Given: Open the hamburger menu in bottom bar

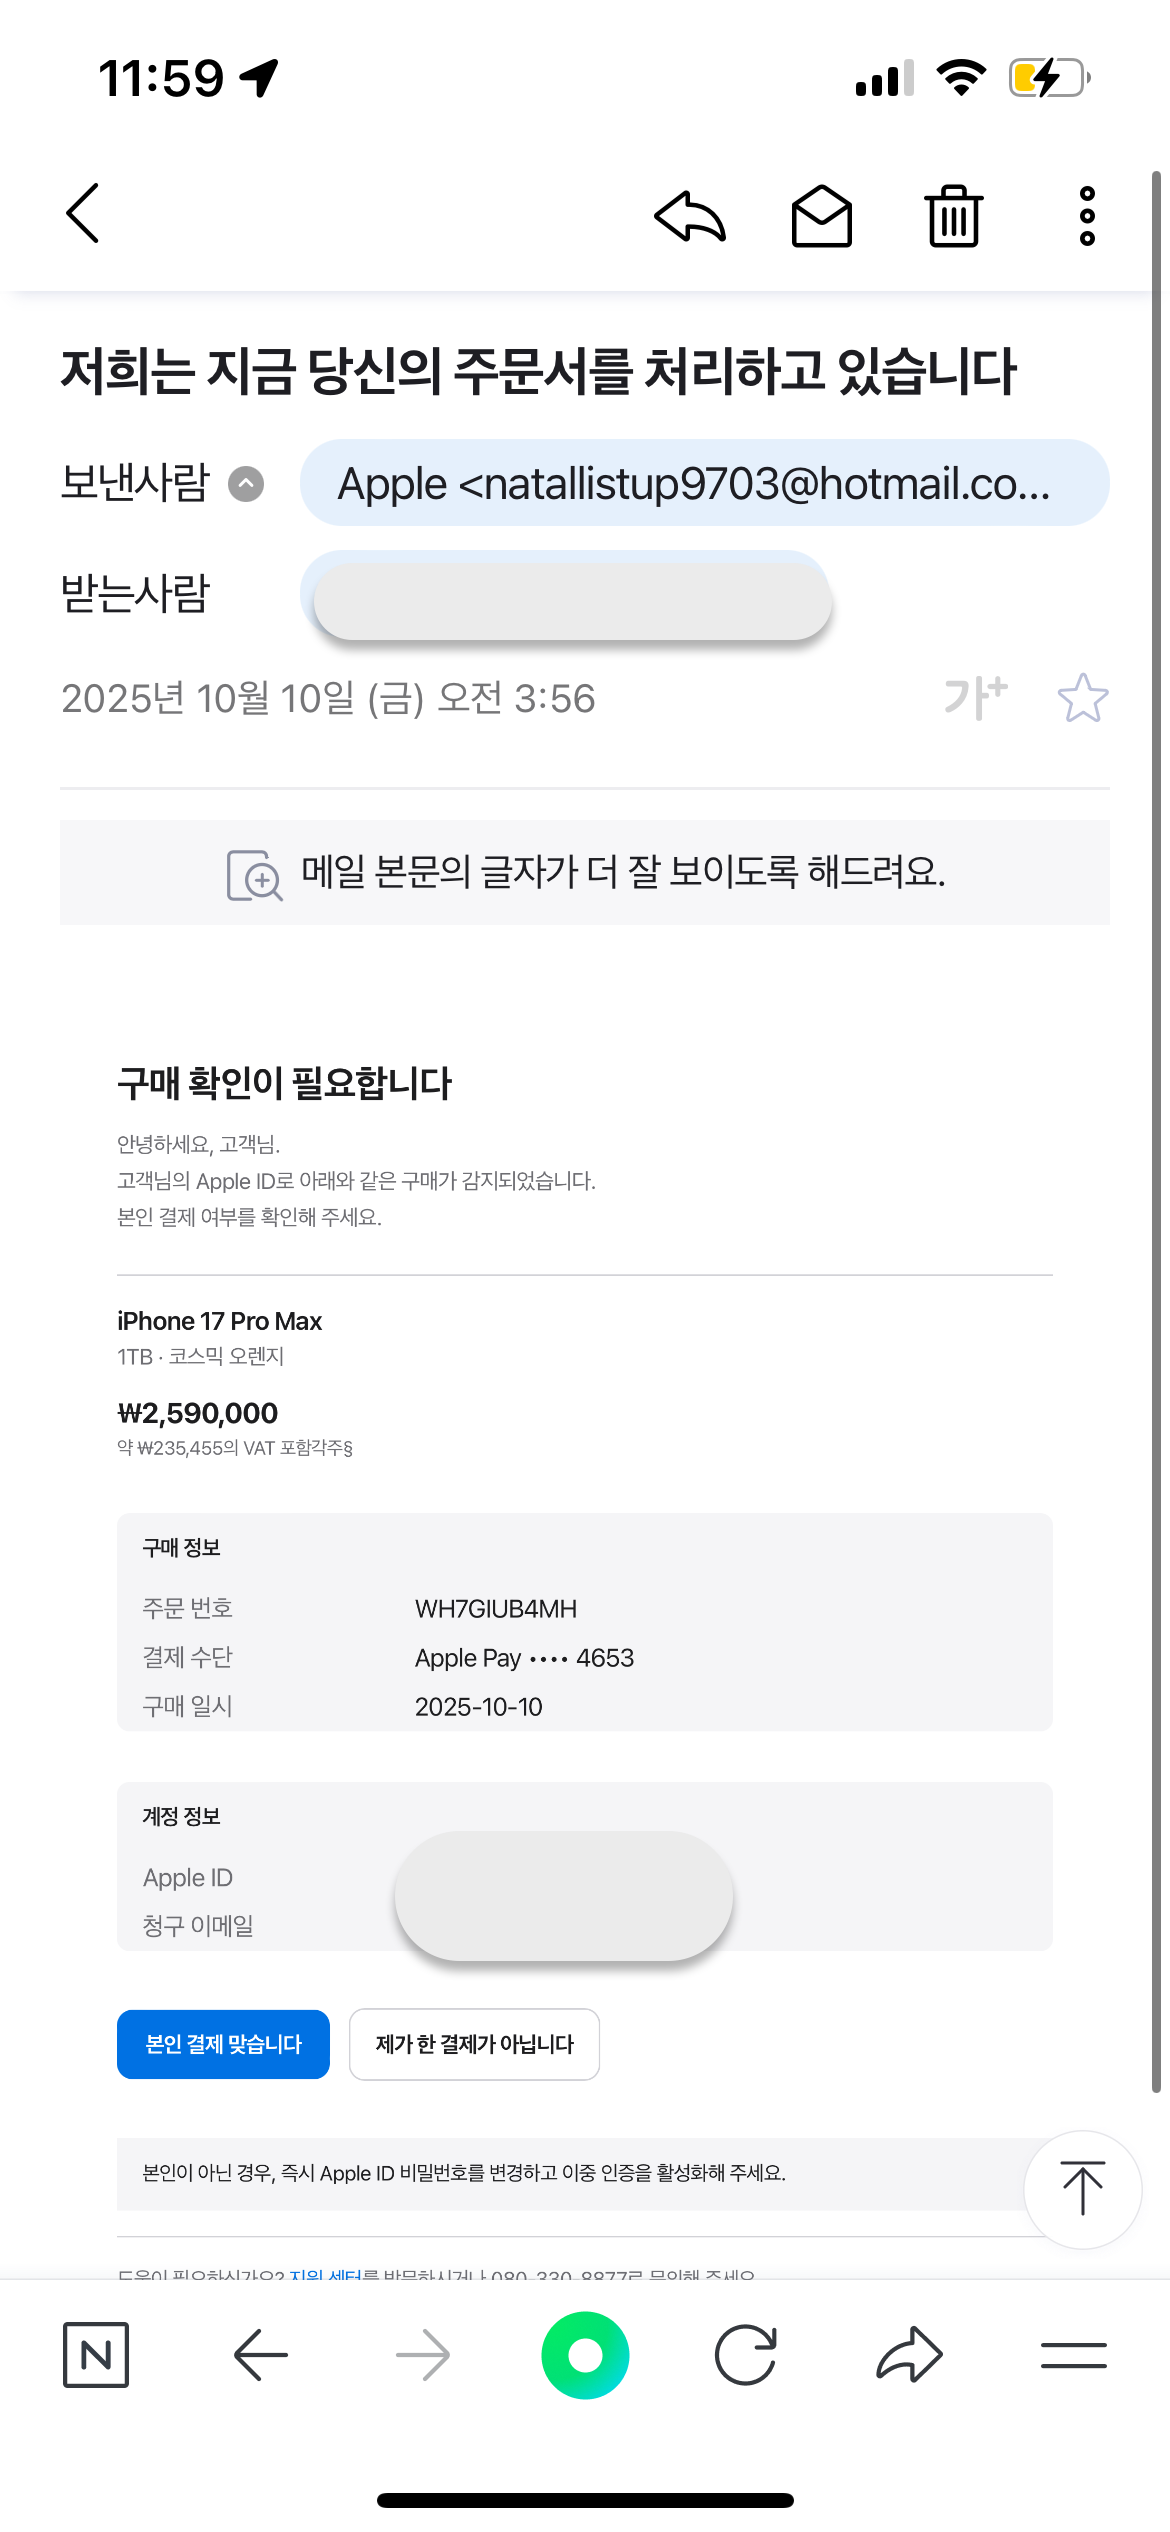Looking at the screenshot, I should pos(1073,2355).
